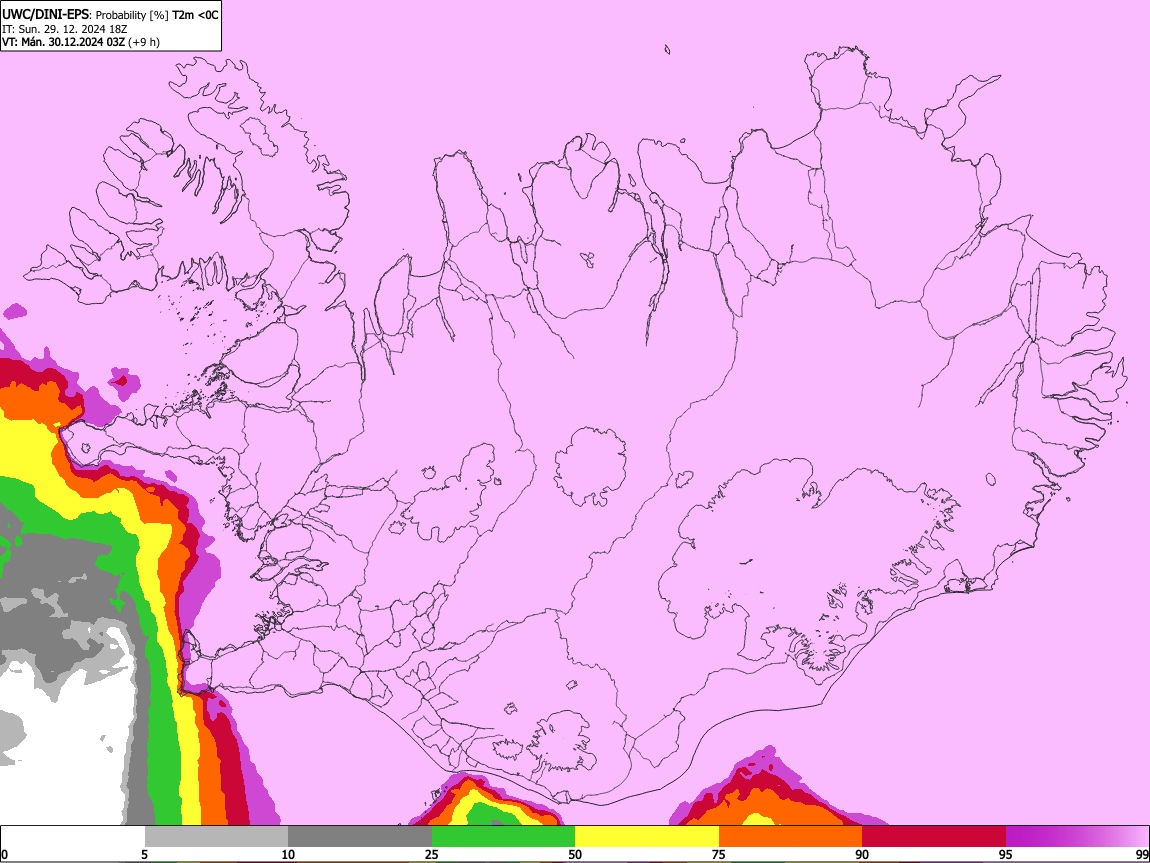Click the legend tick label '25'

tap(432, 855)
